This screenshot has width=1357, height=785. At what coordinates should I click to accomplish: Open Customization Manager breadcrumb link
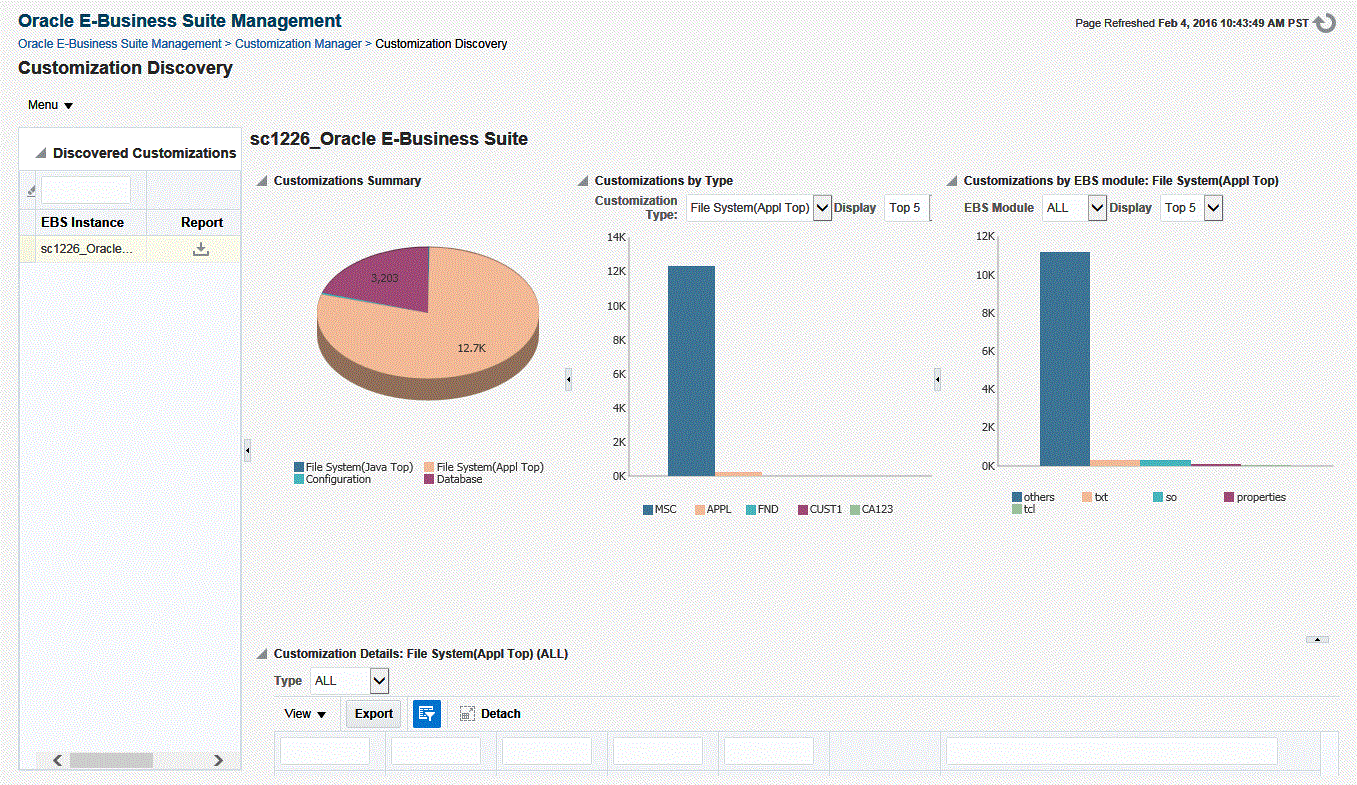click(x=298, y=44)
